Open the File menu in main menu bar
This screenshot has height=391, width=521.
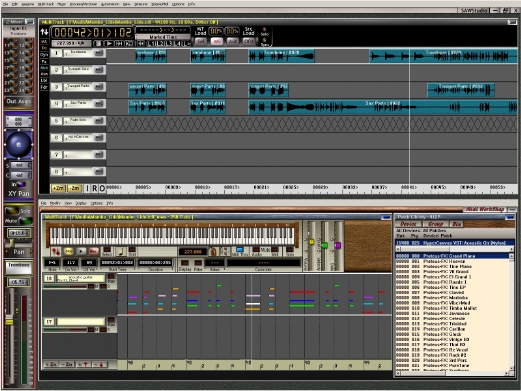pos(6,4)
